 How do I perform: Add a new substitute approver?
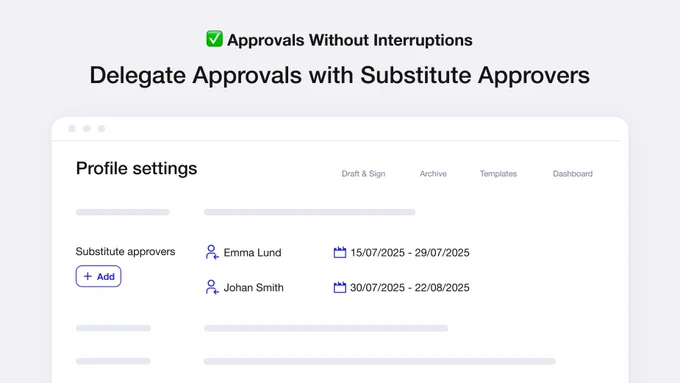click(x=98, y=276)
